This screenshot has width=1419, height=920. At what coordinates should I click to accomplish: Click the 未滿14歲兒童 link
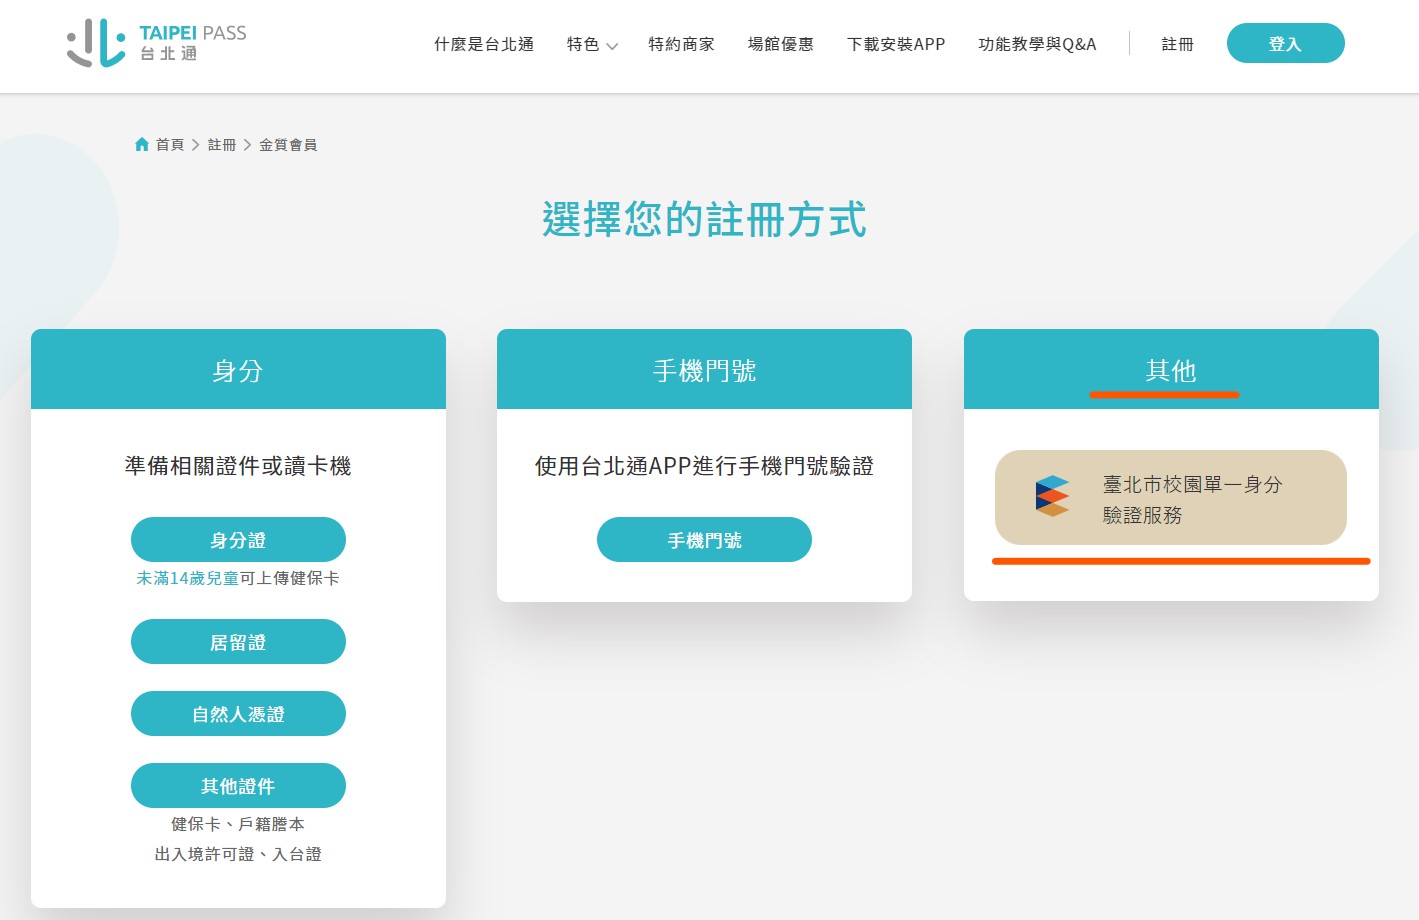click(x=187, y=578)
